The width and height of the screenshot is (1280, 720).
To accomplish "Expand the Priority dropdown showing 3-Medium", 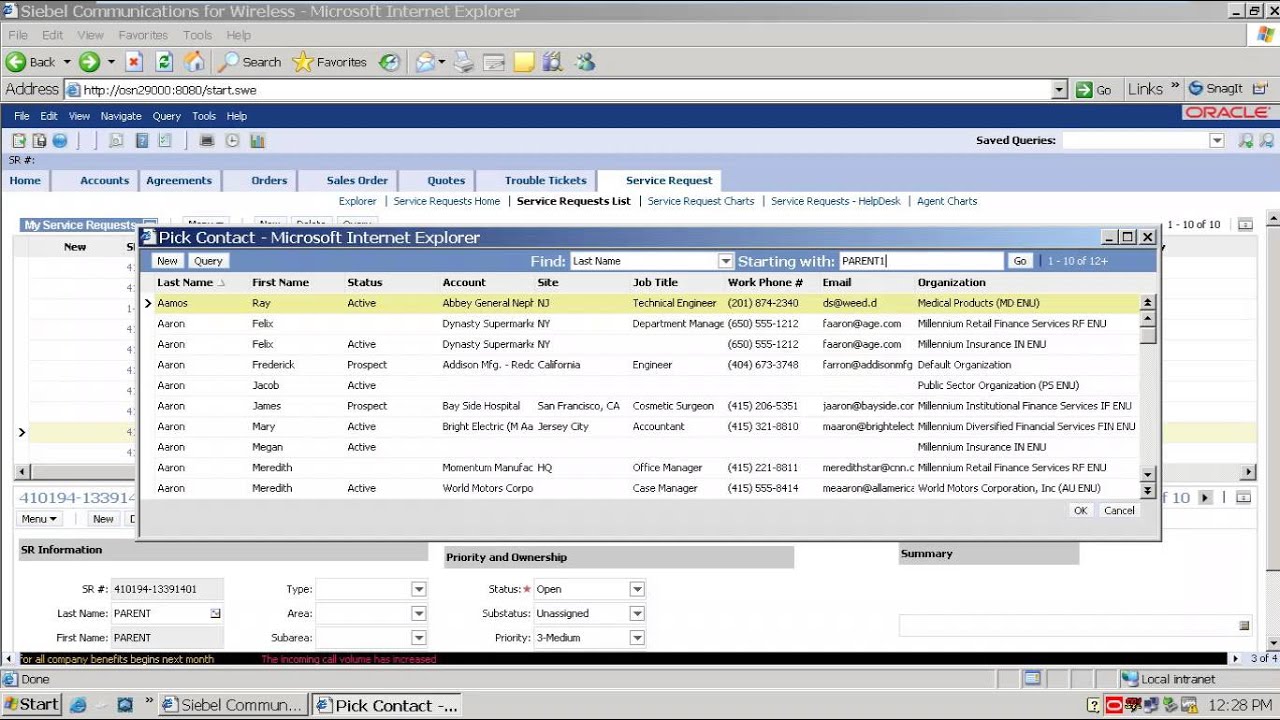I will [x=637, y=638].
